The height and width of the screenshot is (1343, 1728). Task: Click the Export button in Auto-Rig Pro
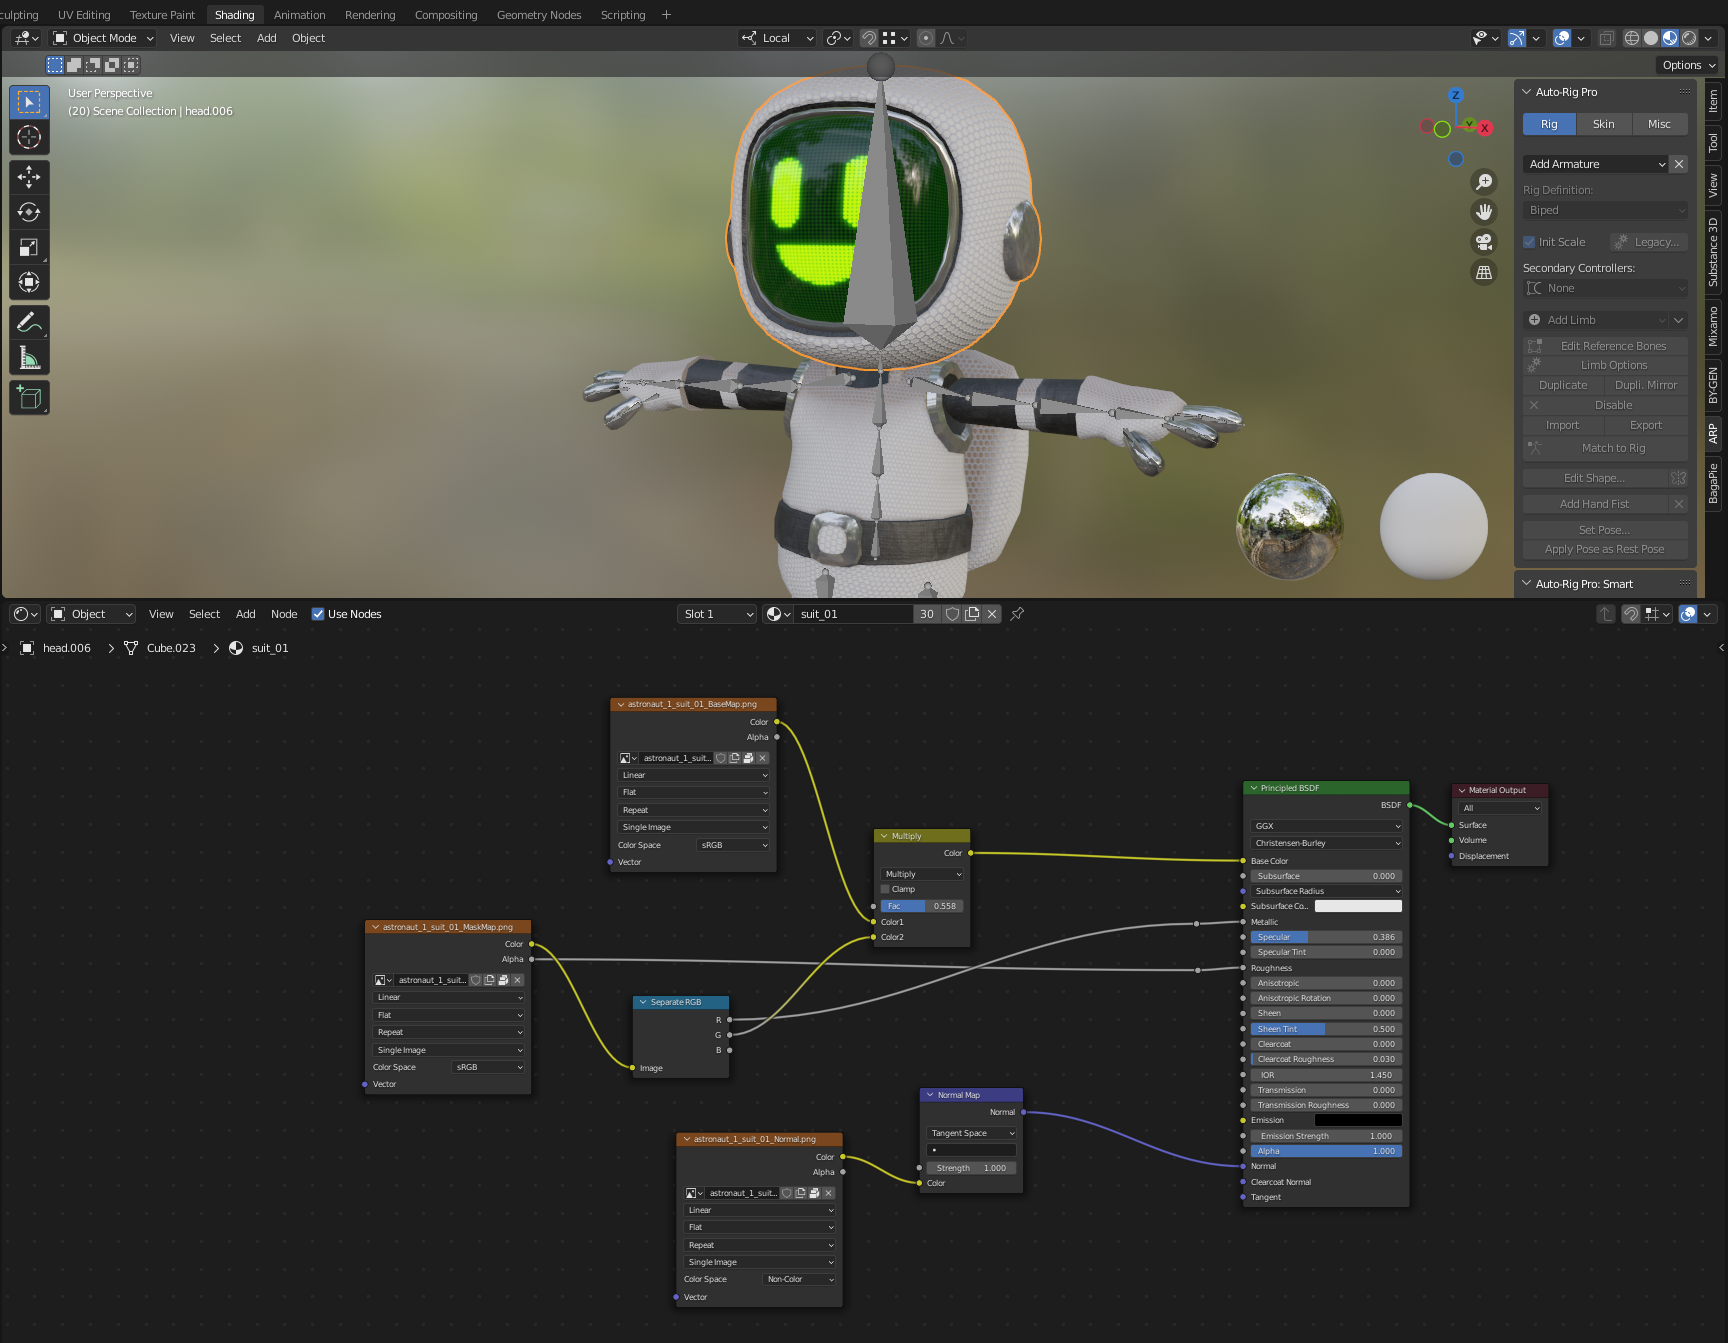pos(1646,425)
